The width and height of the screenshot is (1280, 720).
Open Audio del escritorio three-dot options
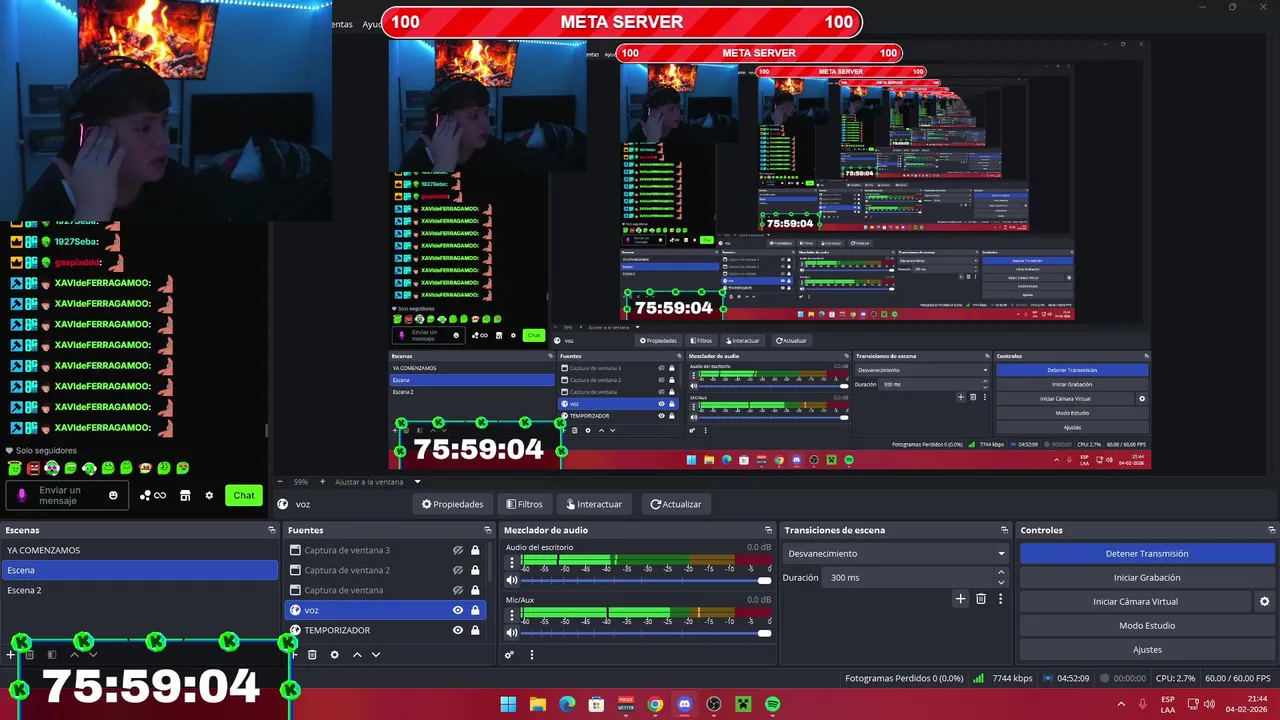pos(512,563)
